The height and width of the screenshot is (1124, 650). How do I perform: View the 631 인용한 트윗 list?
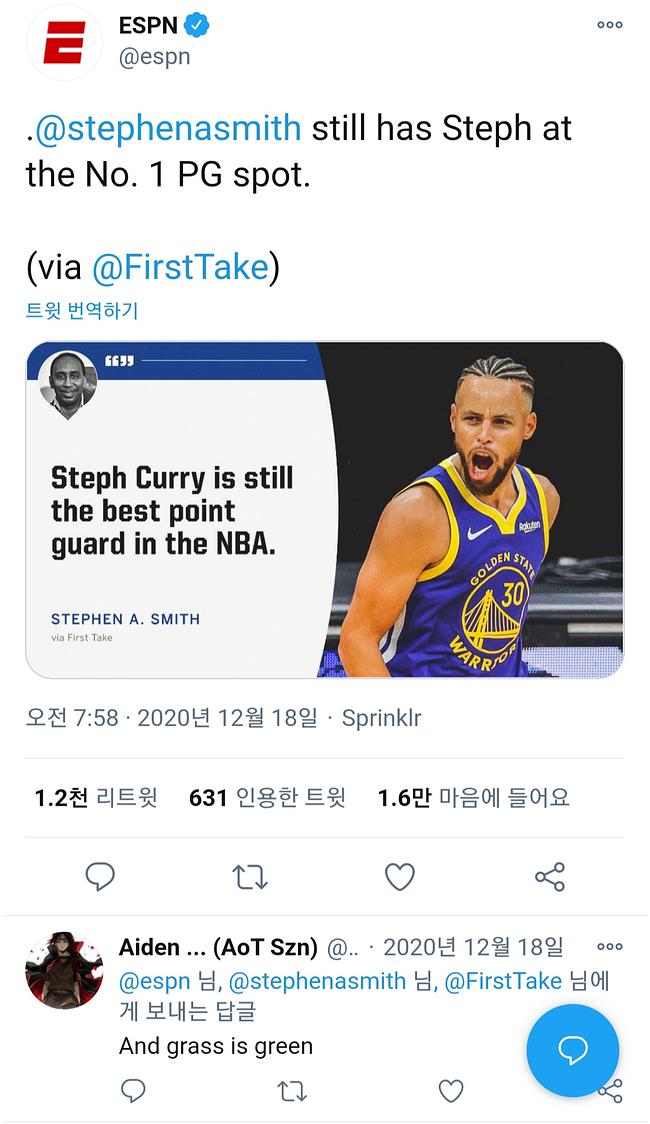267,798
